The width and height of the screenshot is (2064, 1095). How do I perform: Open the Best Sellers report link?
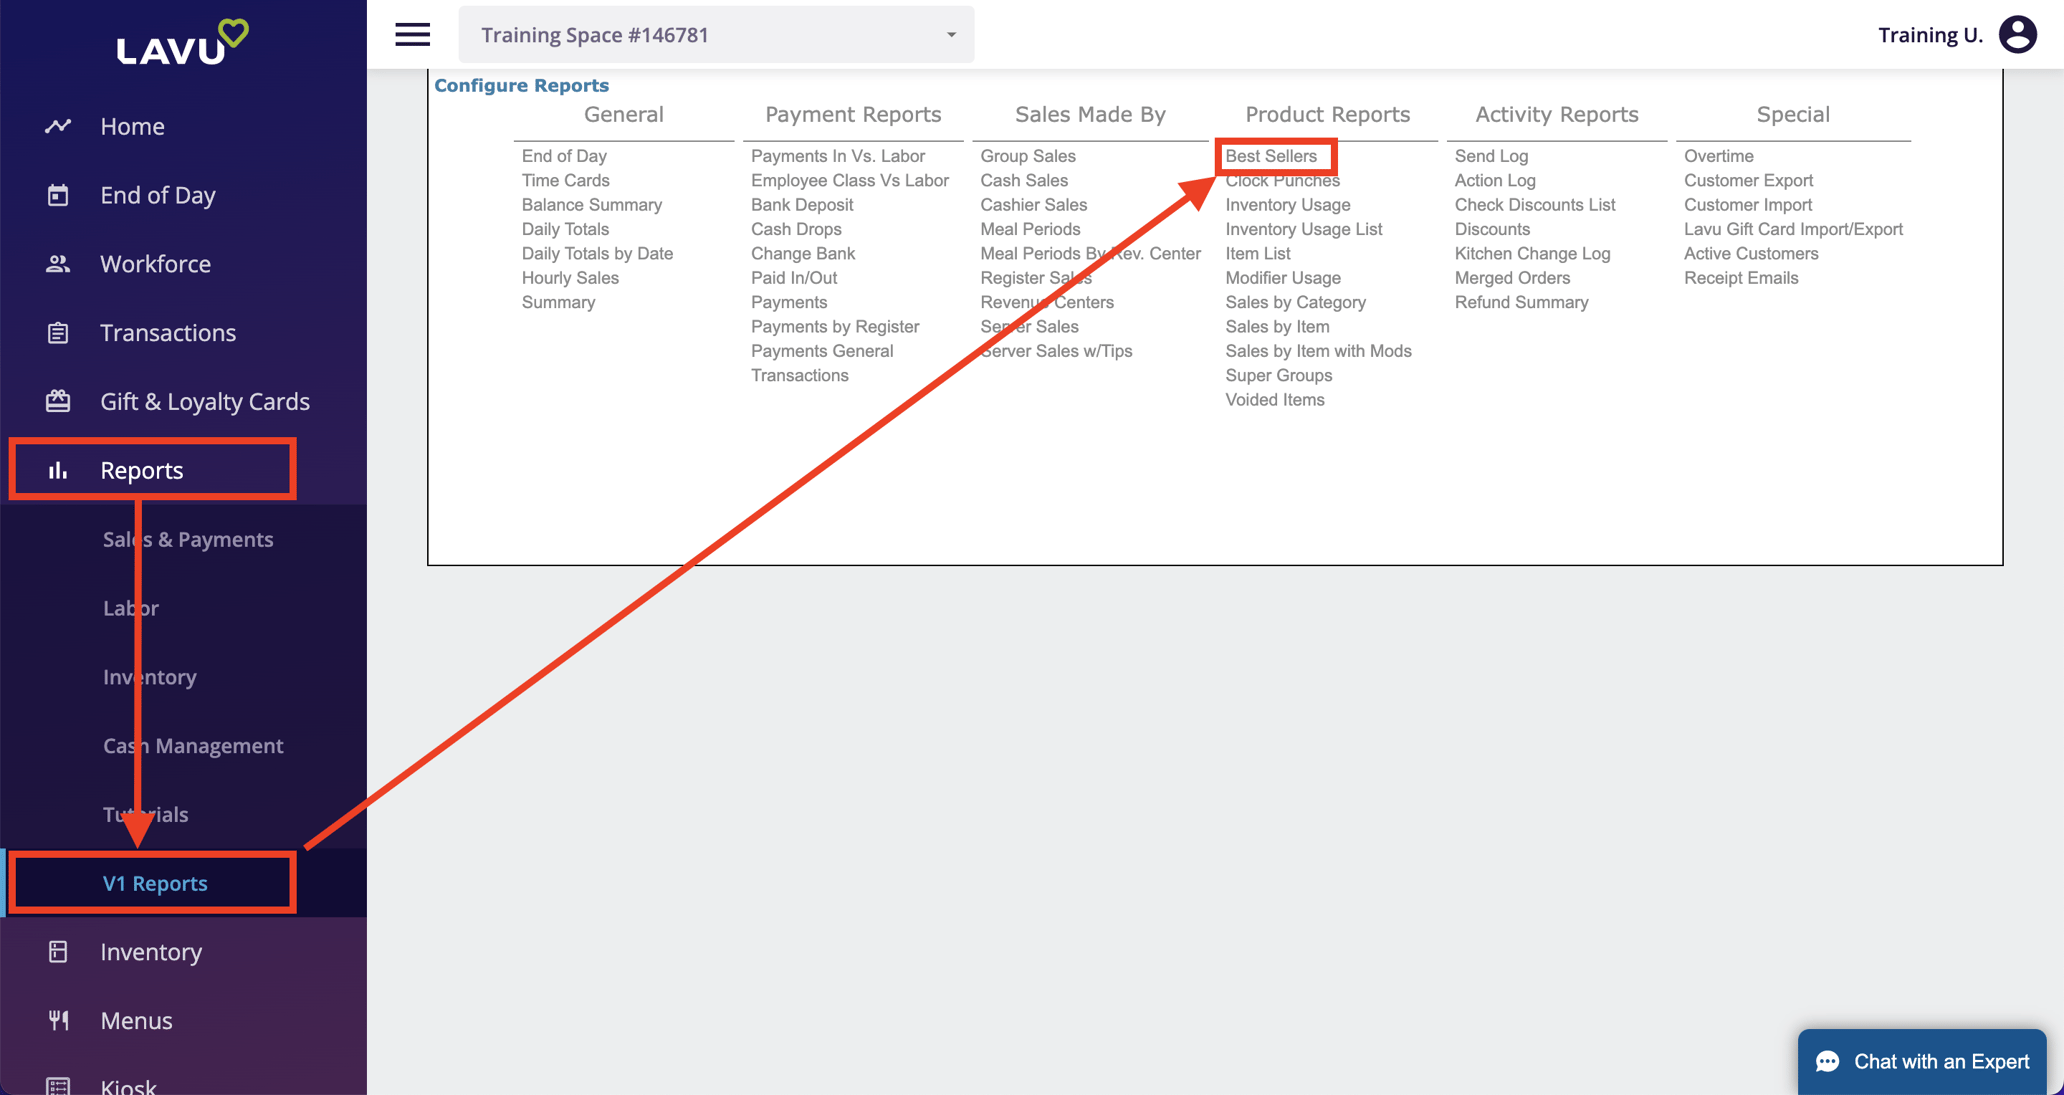pos(1271,156)
